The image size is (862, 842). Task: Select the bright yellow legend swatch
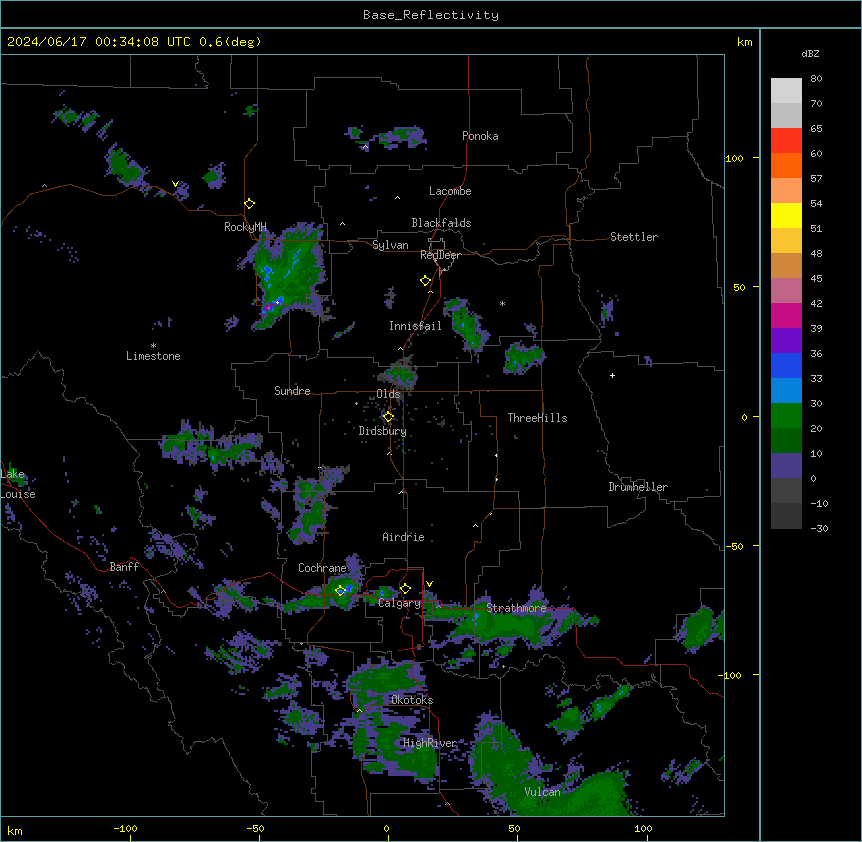pos(786,215)
